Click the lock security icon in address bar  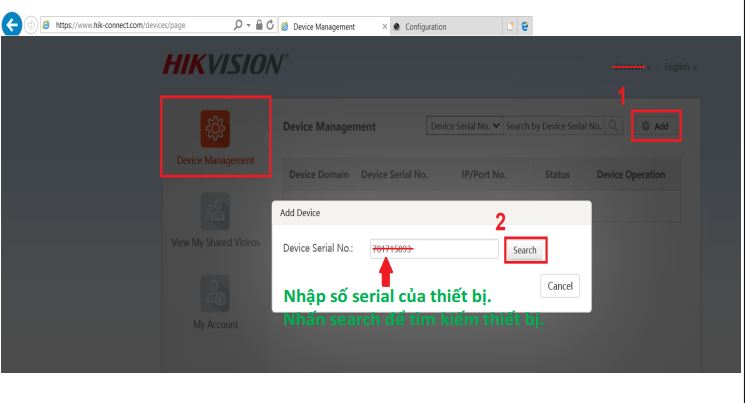(x=259, y=25)
